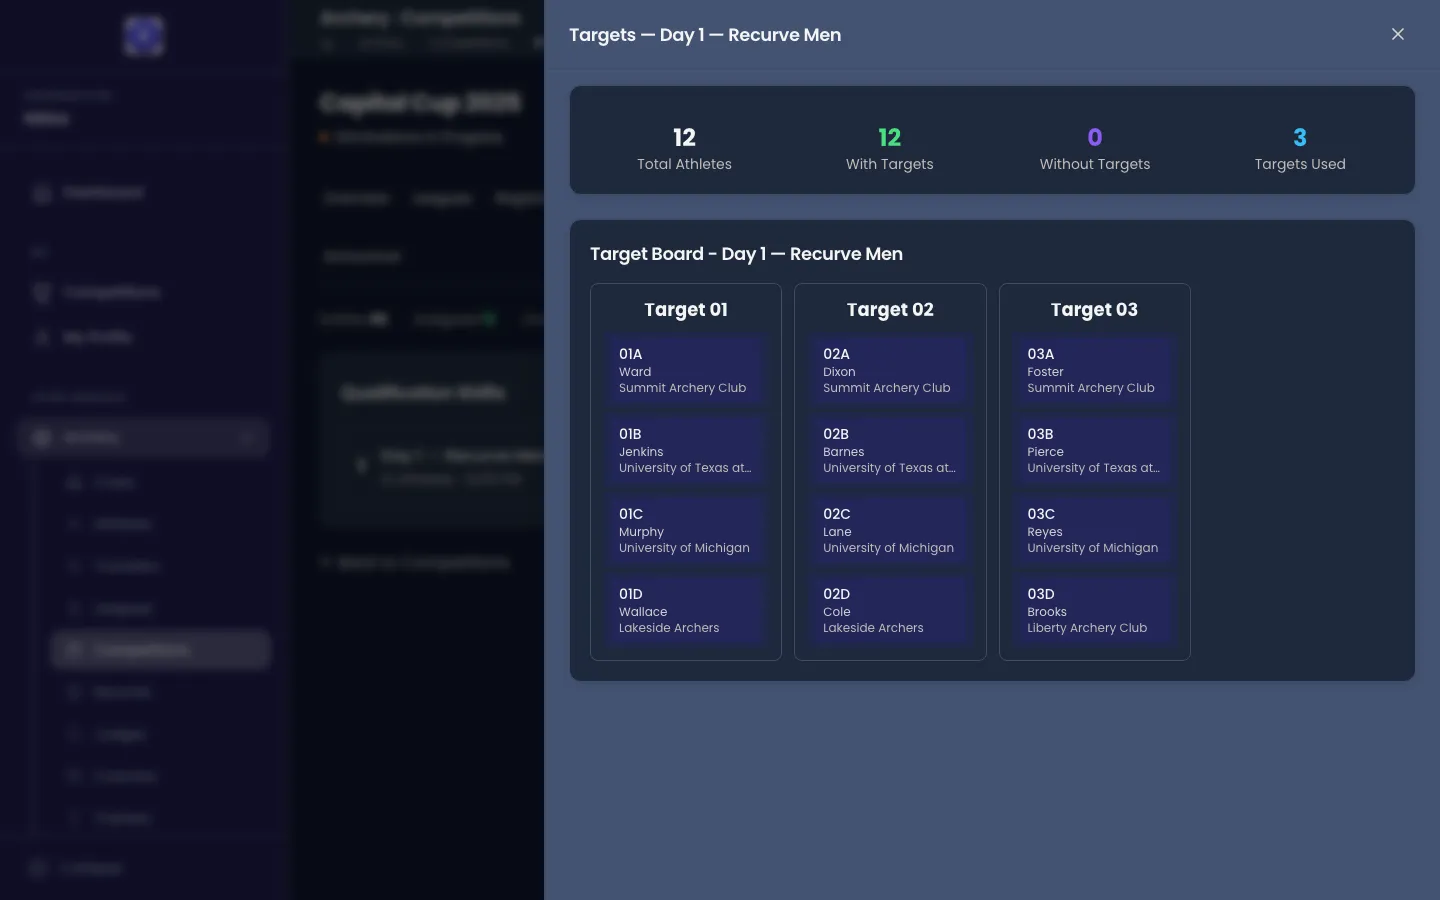The image size is (1440, 900).
Task: Click the 'Target Board - Day 1 — Recurve Men' heading
Action: 746,254
